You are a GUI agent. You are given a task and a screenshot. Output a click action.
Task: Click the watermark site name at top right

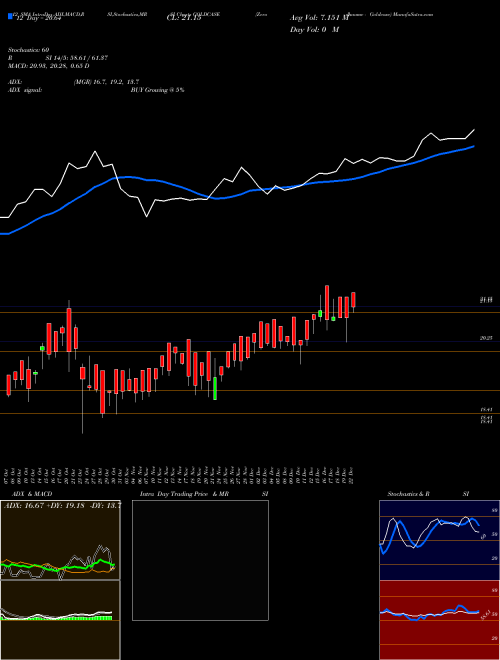[413, 14]
